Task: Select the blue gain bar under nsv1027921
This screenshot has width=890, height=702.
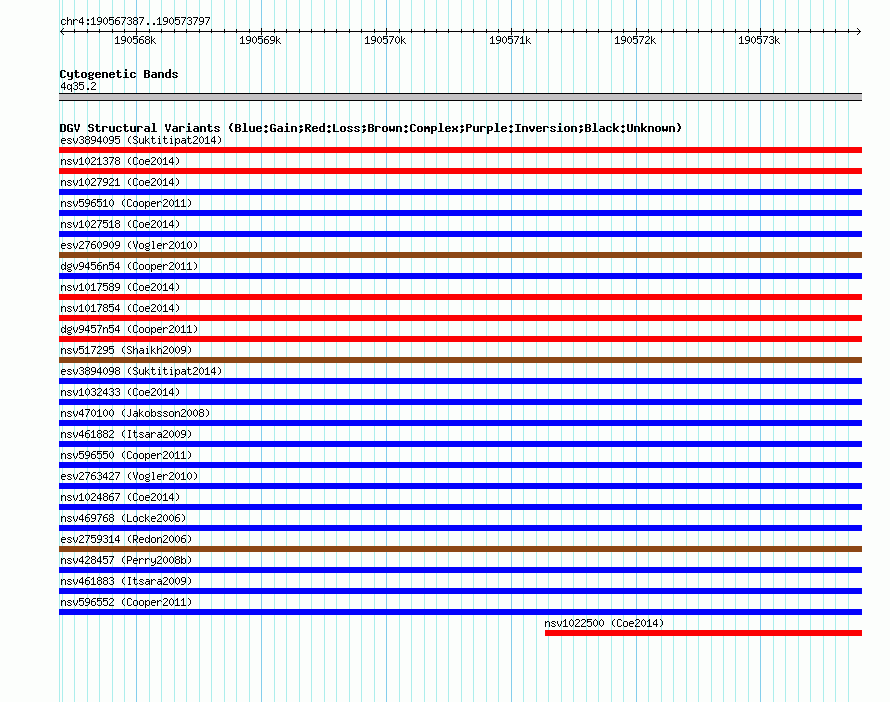Action: pos(460,192)
